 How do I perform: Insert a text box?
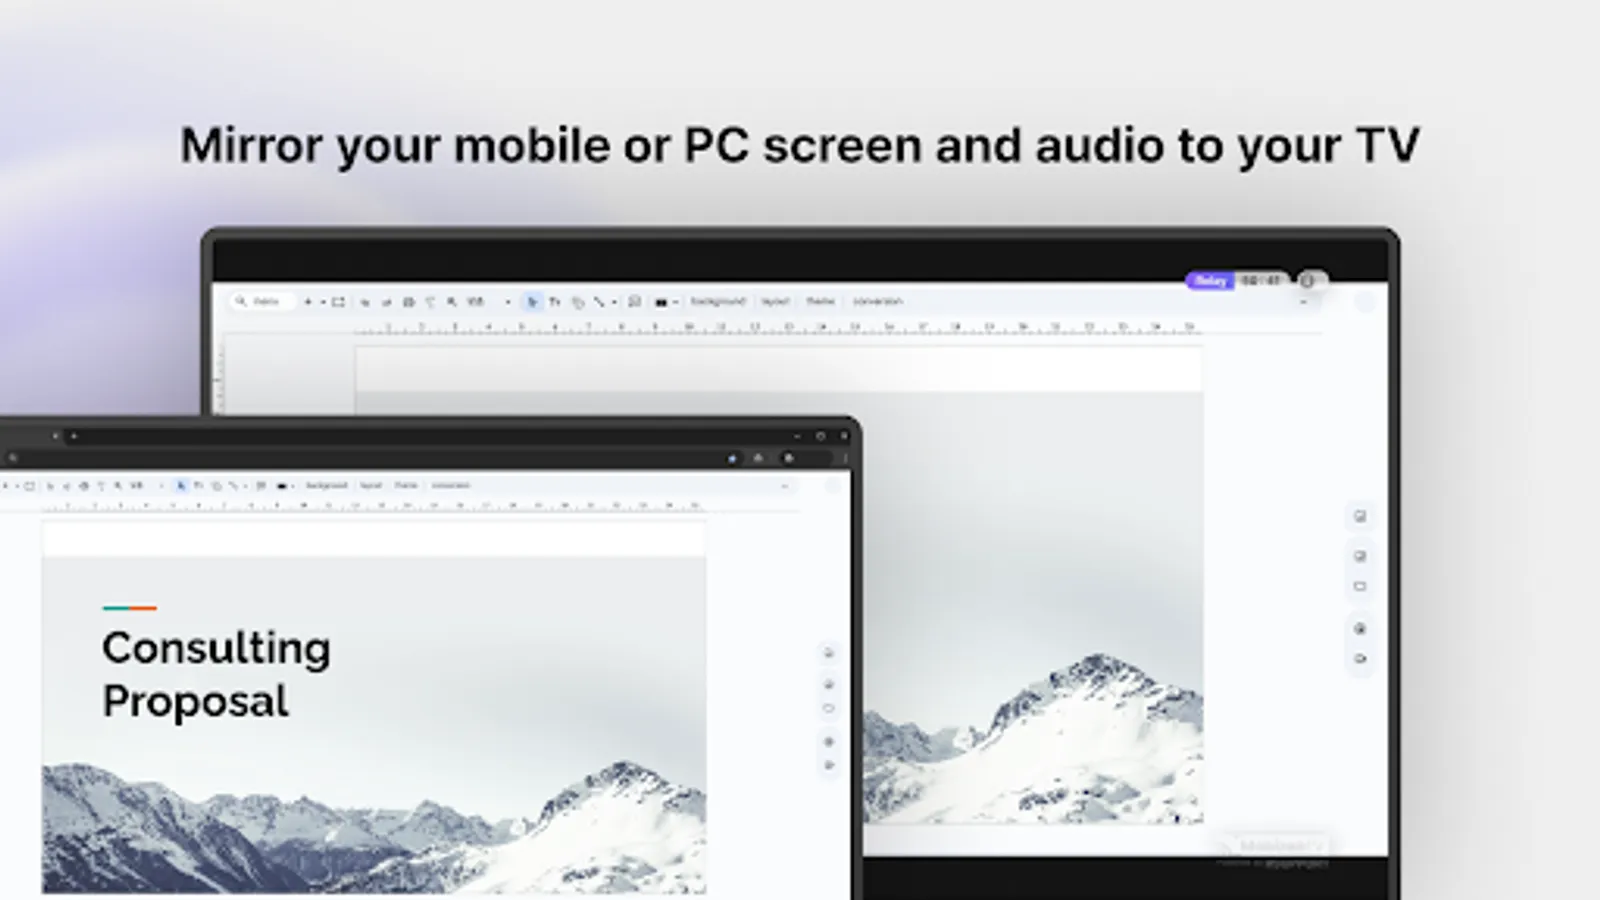(x=553, y=301)
